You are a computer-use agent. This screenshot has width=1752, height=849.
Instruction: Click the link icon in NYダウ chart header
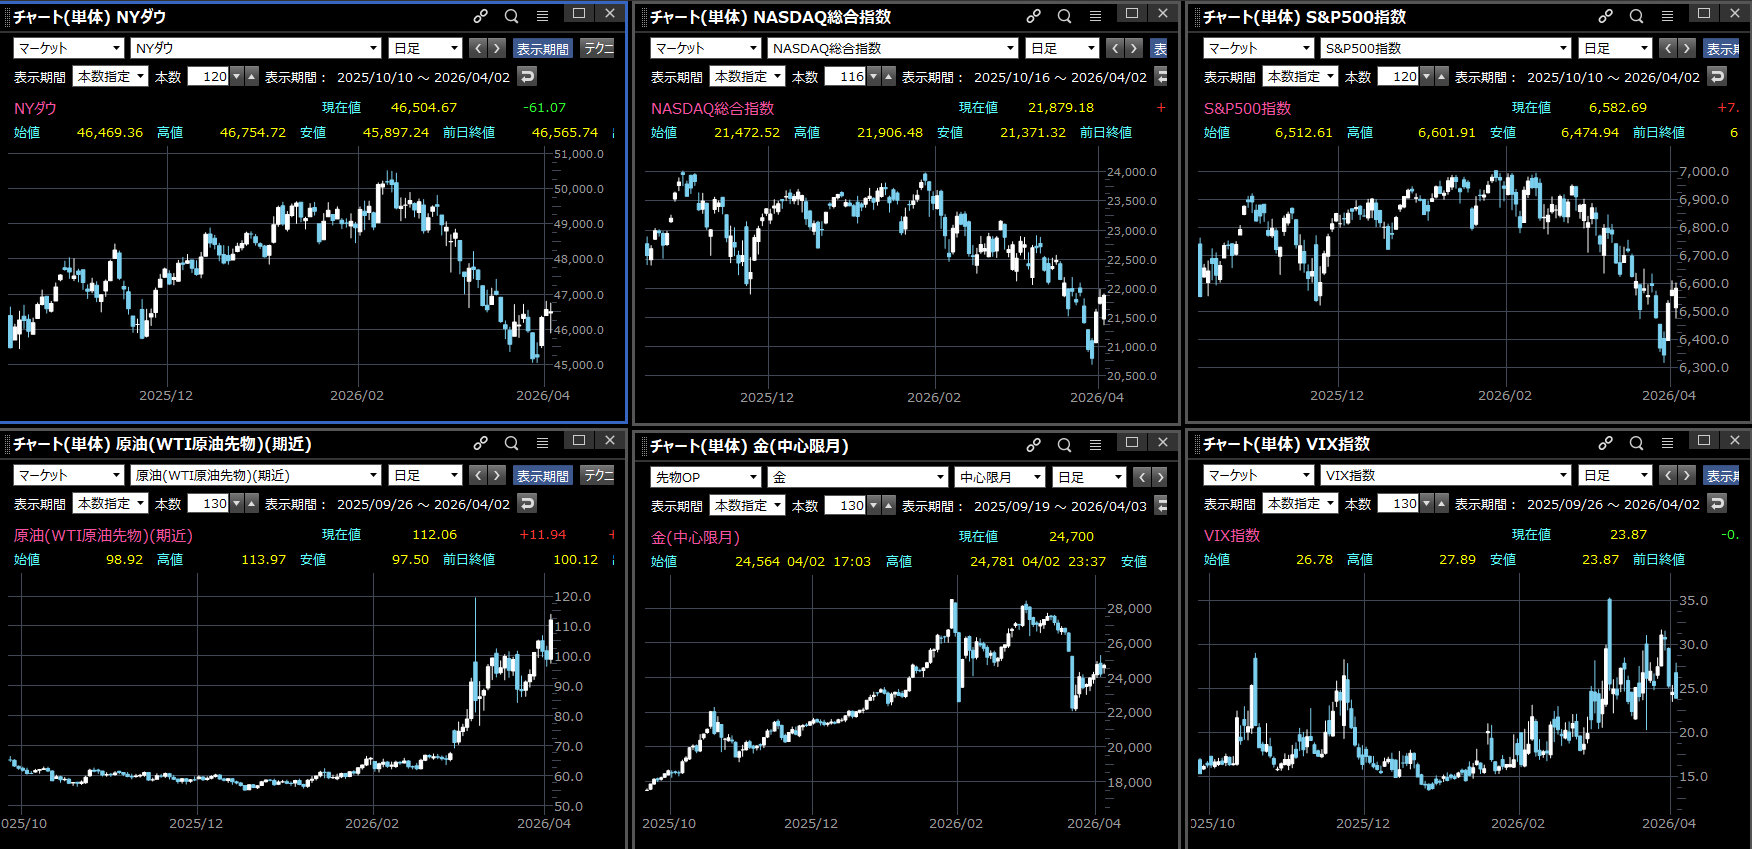click(481, 16)
